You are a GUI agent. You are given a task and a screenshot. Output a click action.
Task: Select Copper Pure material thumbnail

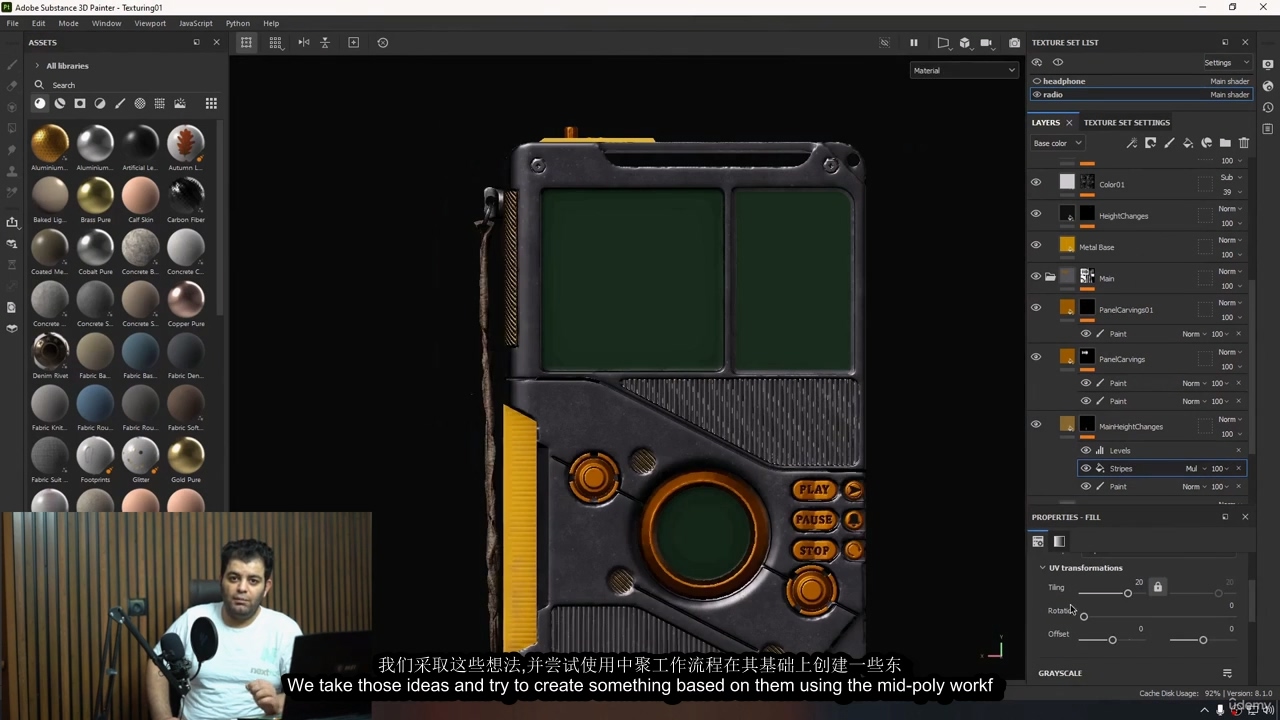pos(186,299)
